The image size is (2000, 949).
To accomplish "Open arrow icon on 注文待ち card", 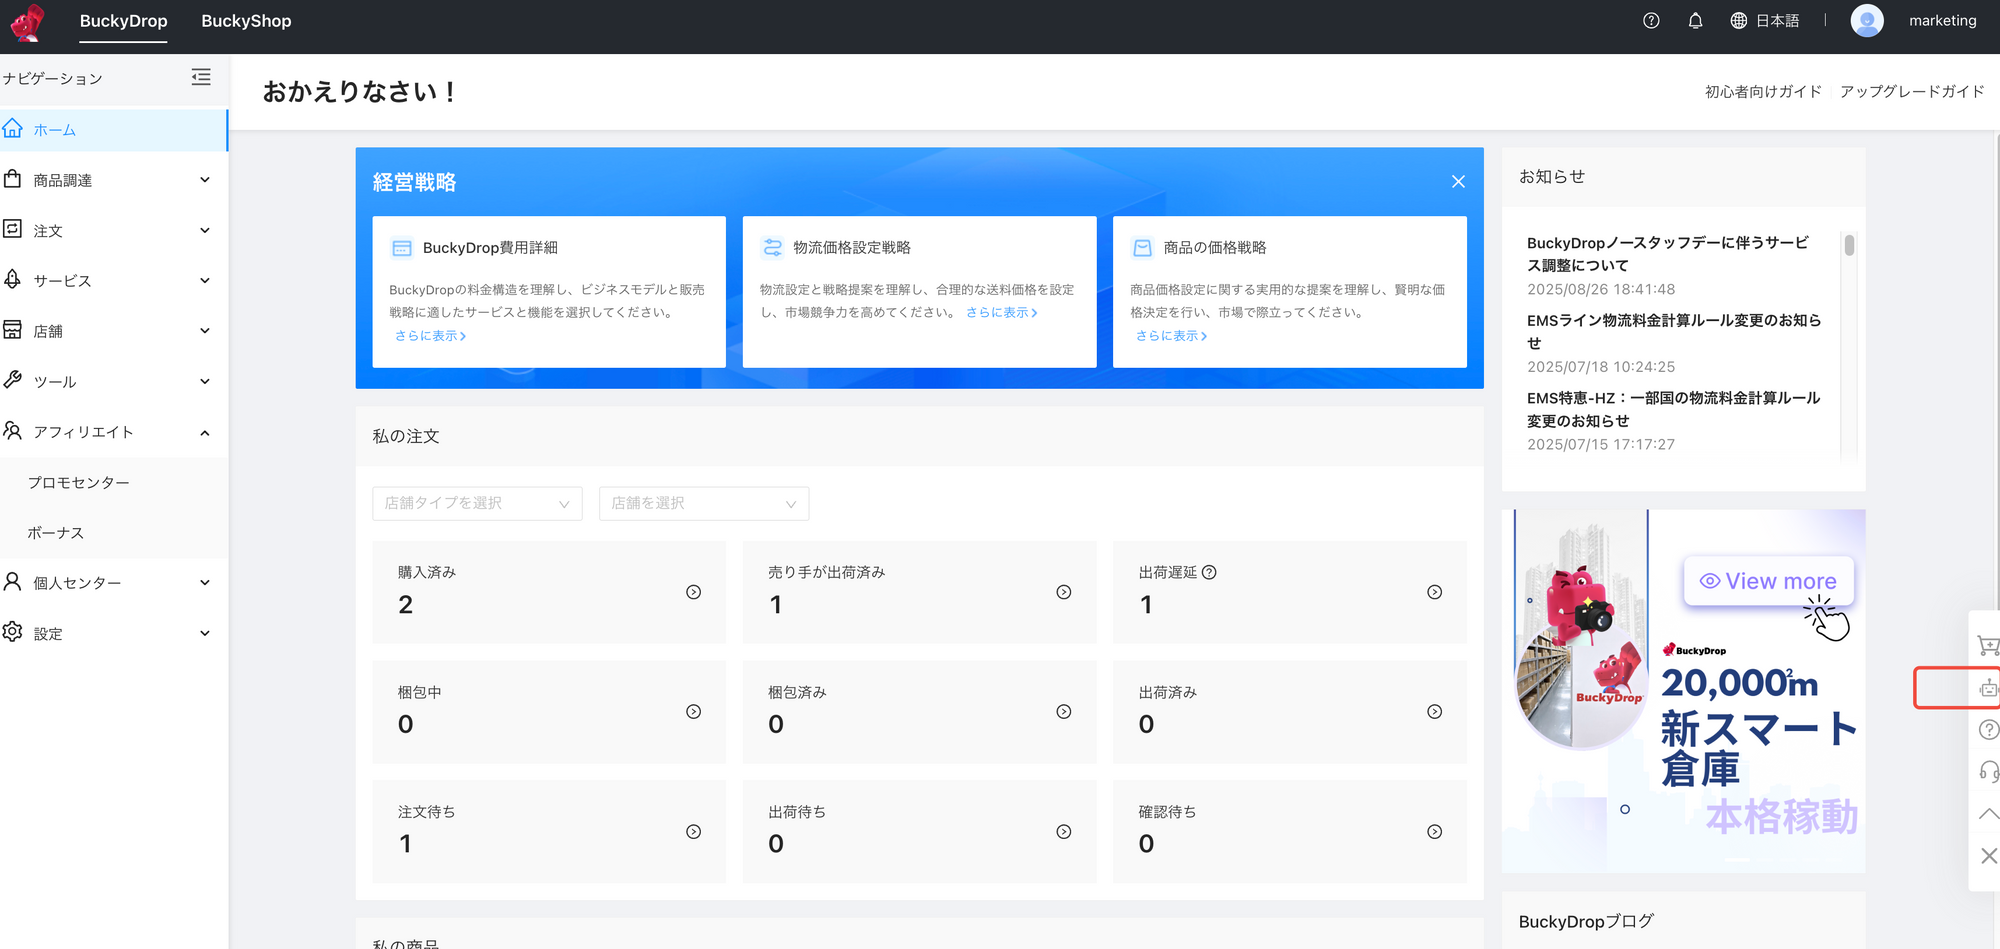I will coord(693,832).
